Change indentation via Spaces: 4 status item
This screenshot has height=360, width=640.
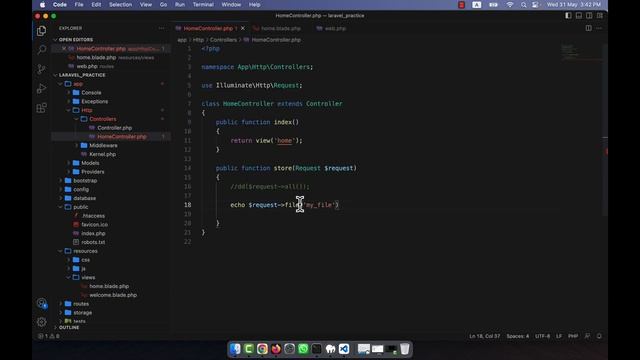[x=518, y=336]
